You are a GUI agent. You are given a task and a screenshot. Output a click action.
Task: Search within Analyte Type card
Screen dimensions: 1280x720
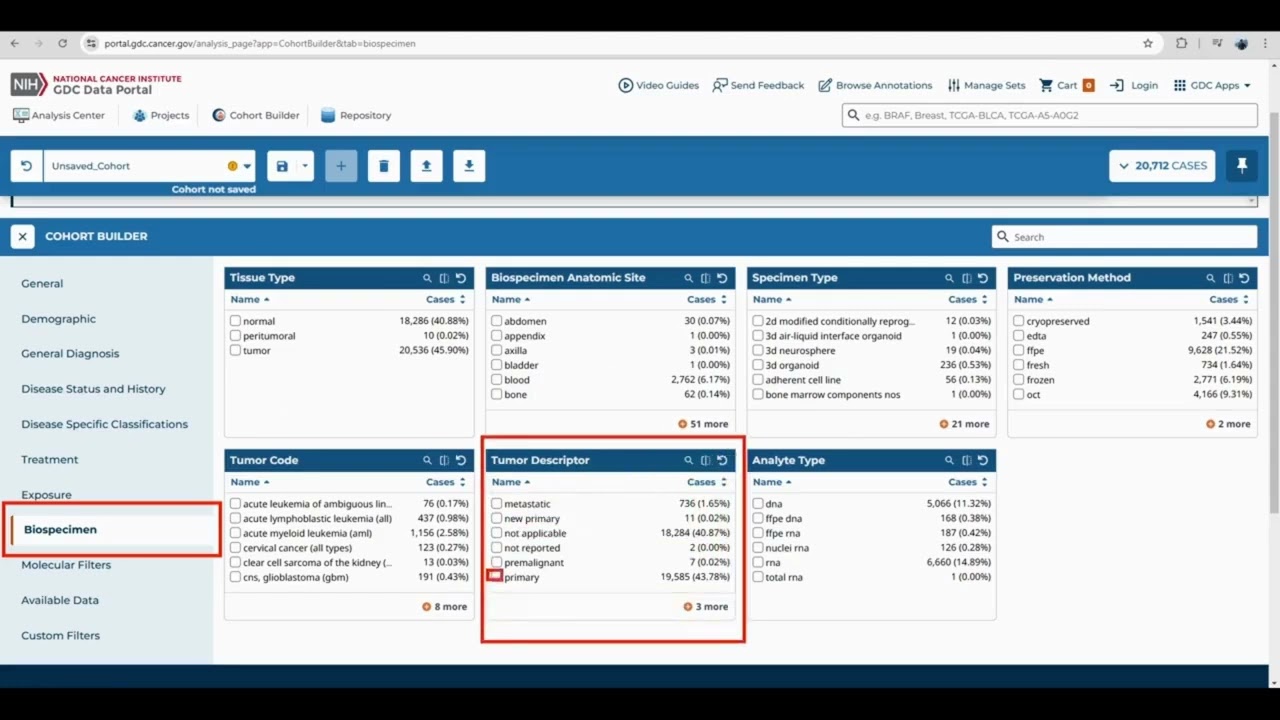coord(949,460)
